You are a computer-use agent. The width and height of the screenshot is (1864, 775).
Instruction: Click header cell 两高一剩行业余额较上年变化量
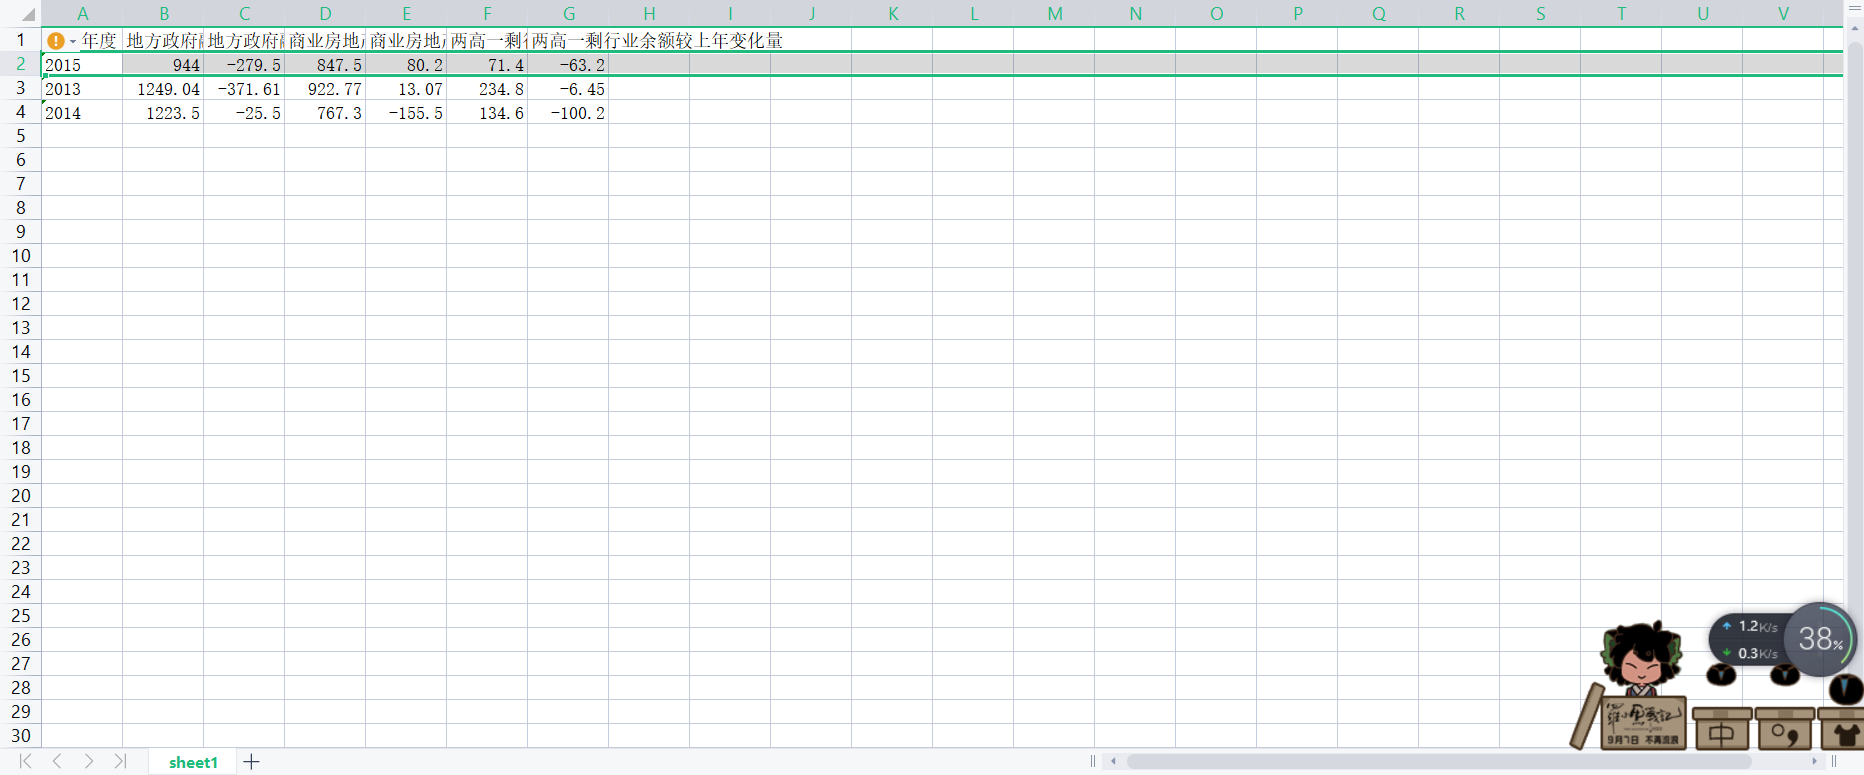(x=657, y=41)
